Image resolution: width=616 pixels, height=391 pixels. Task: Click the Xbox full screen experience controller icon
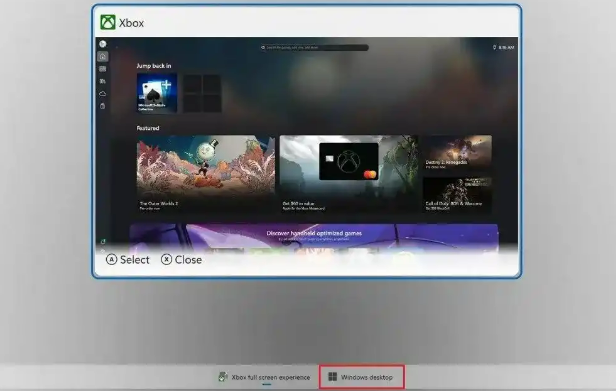click(x=222, y=377)
